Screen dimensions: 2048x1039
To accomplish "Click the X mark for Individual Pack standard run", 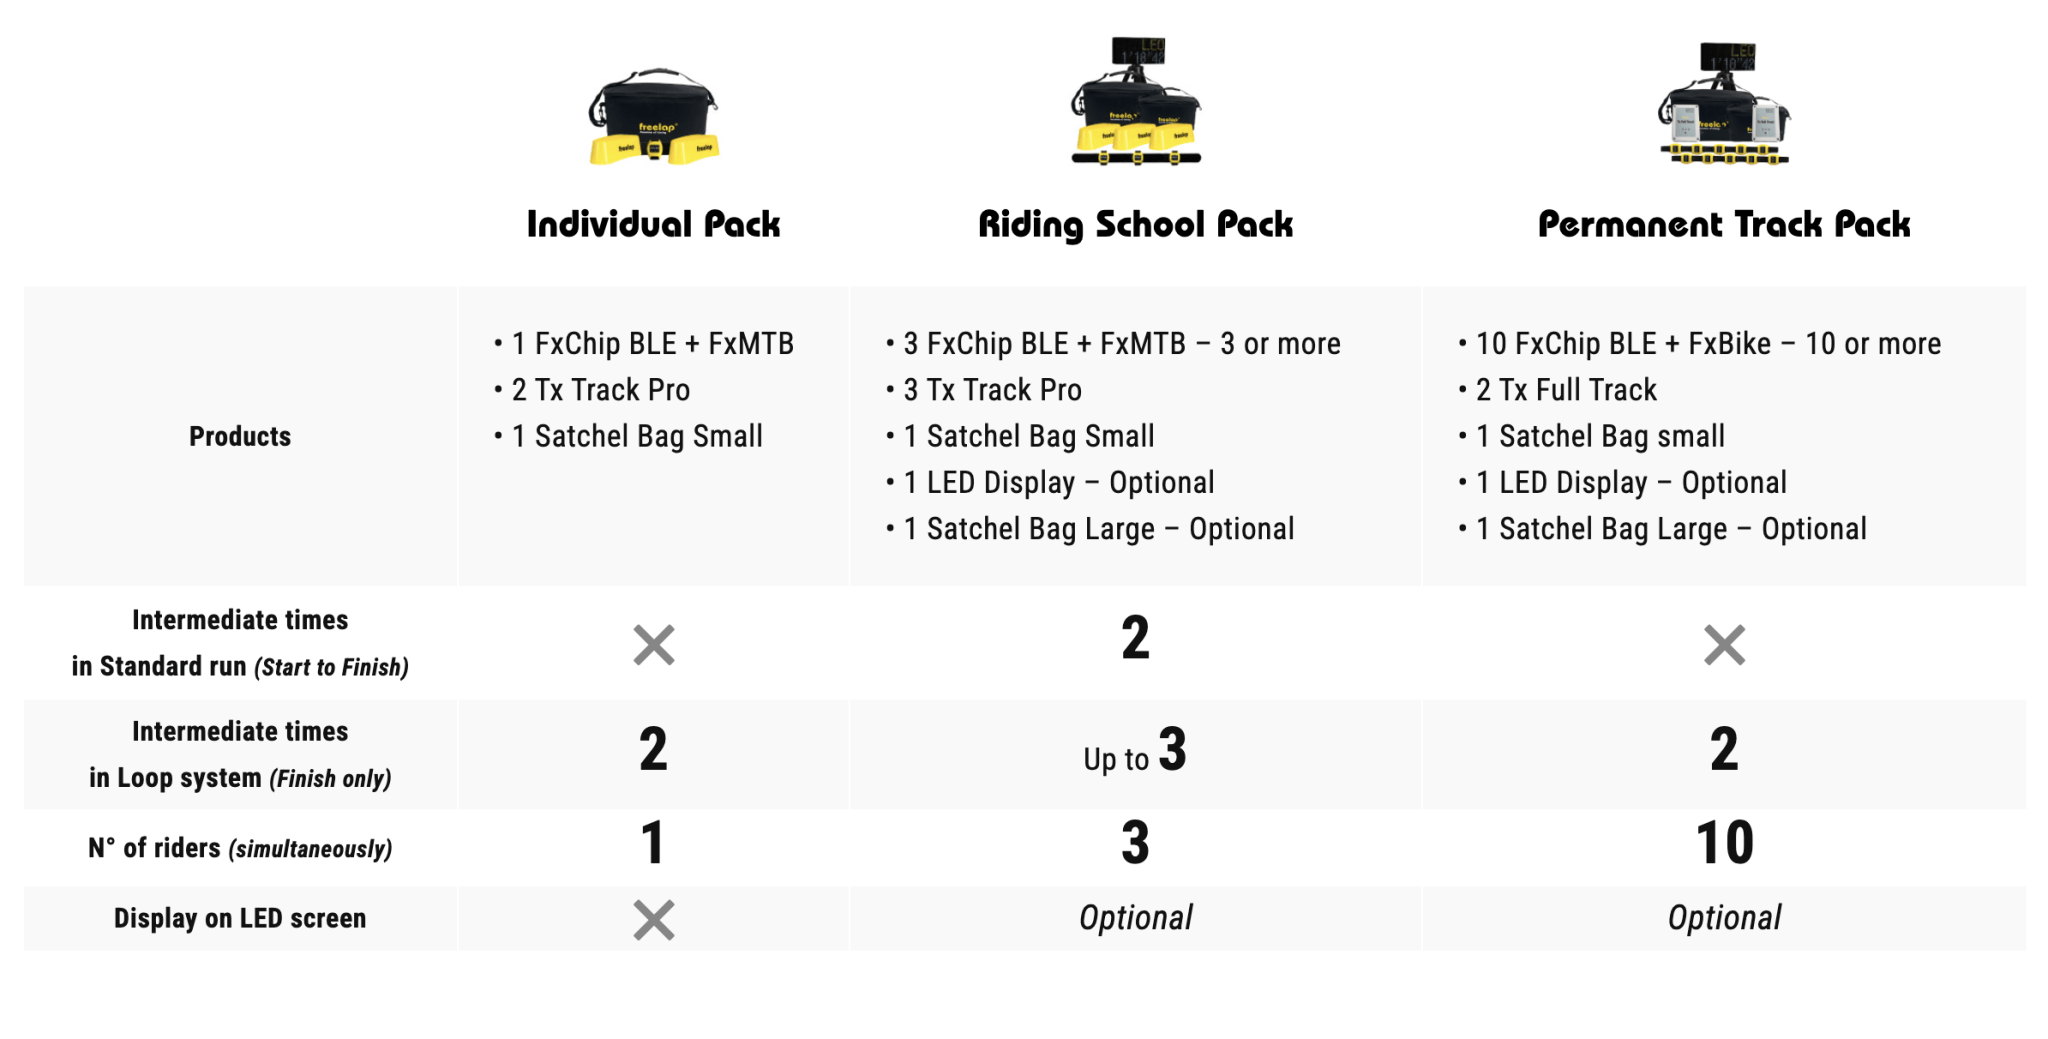I will coord(654,645).
